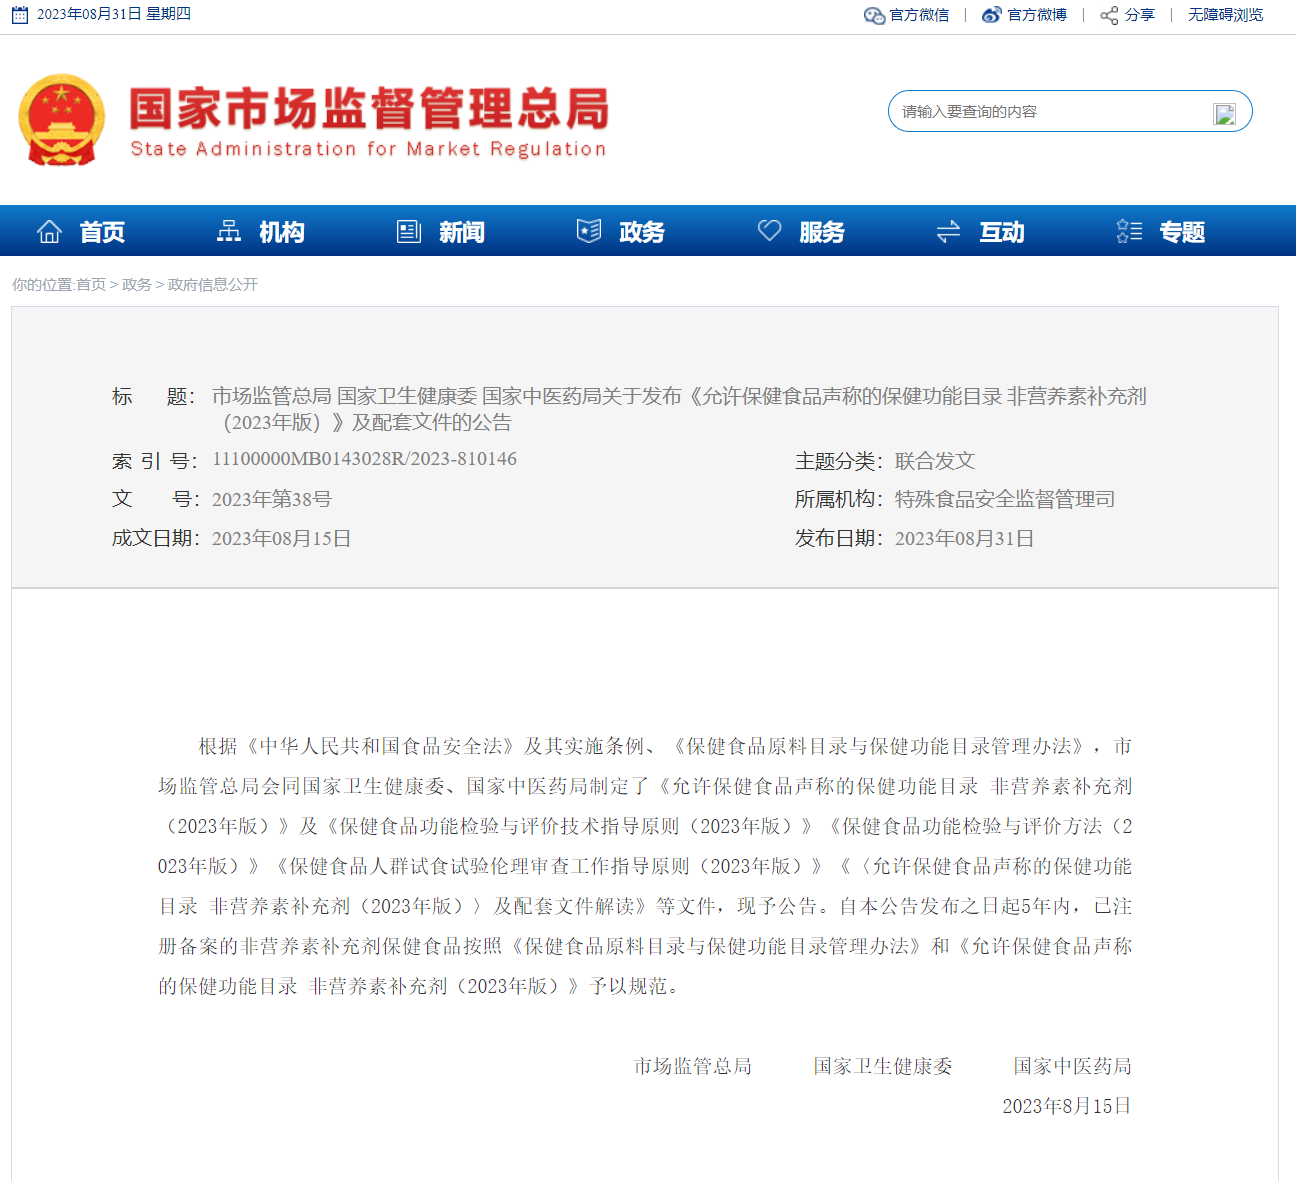Open the 首页 navigation tab

(102, 232)
